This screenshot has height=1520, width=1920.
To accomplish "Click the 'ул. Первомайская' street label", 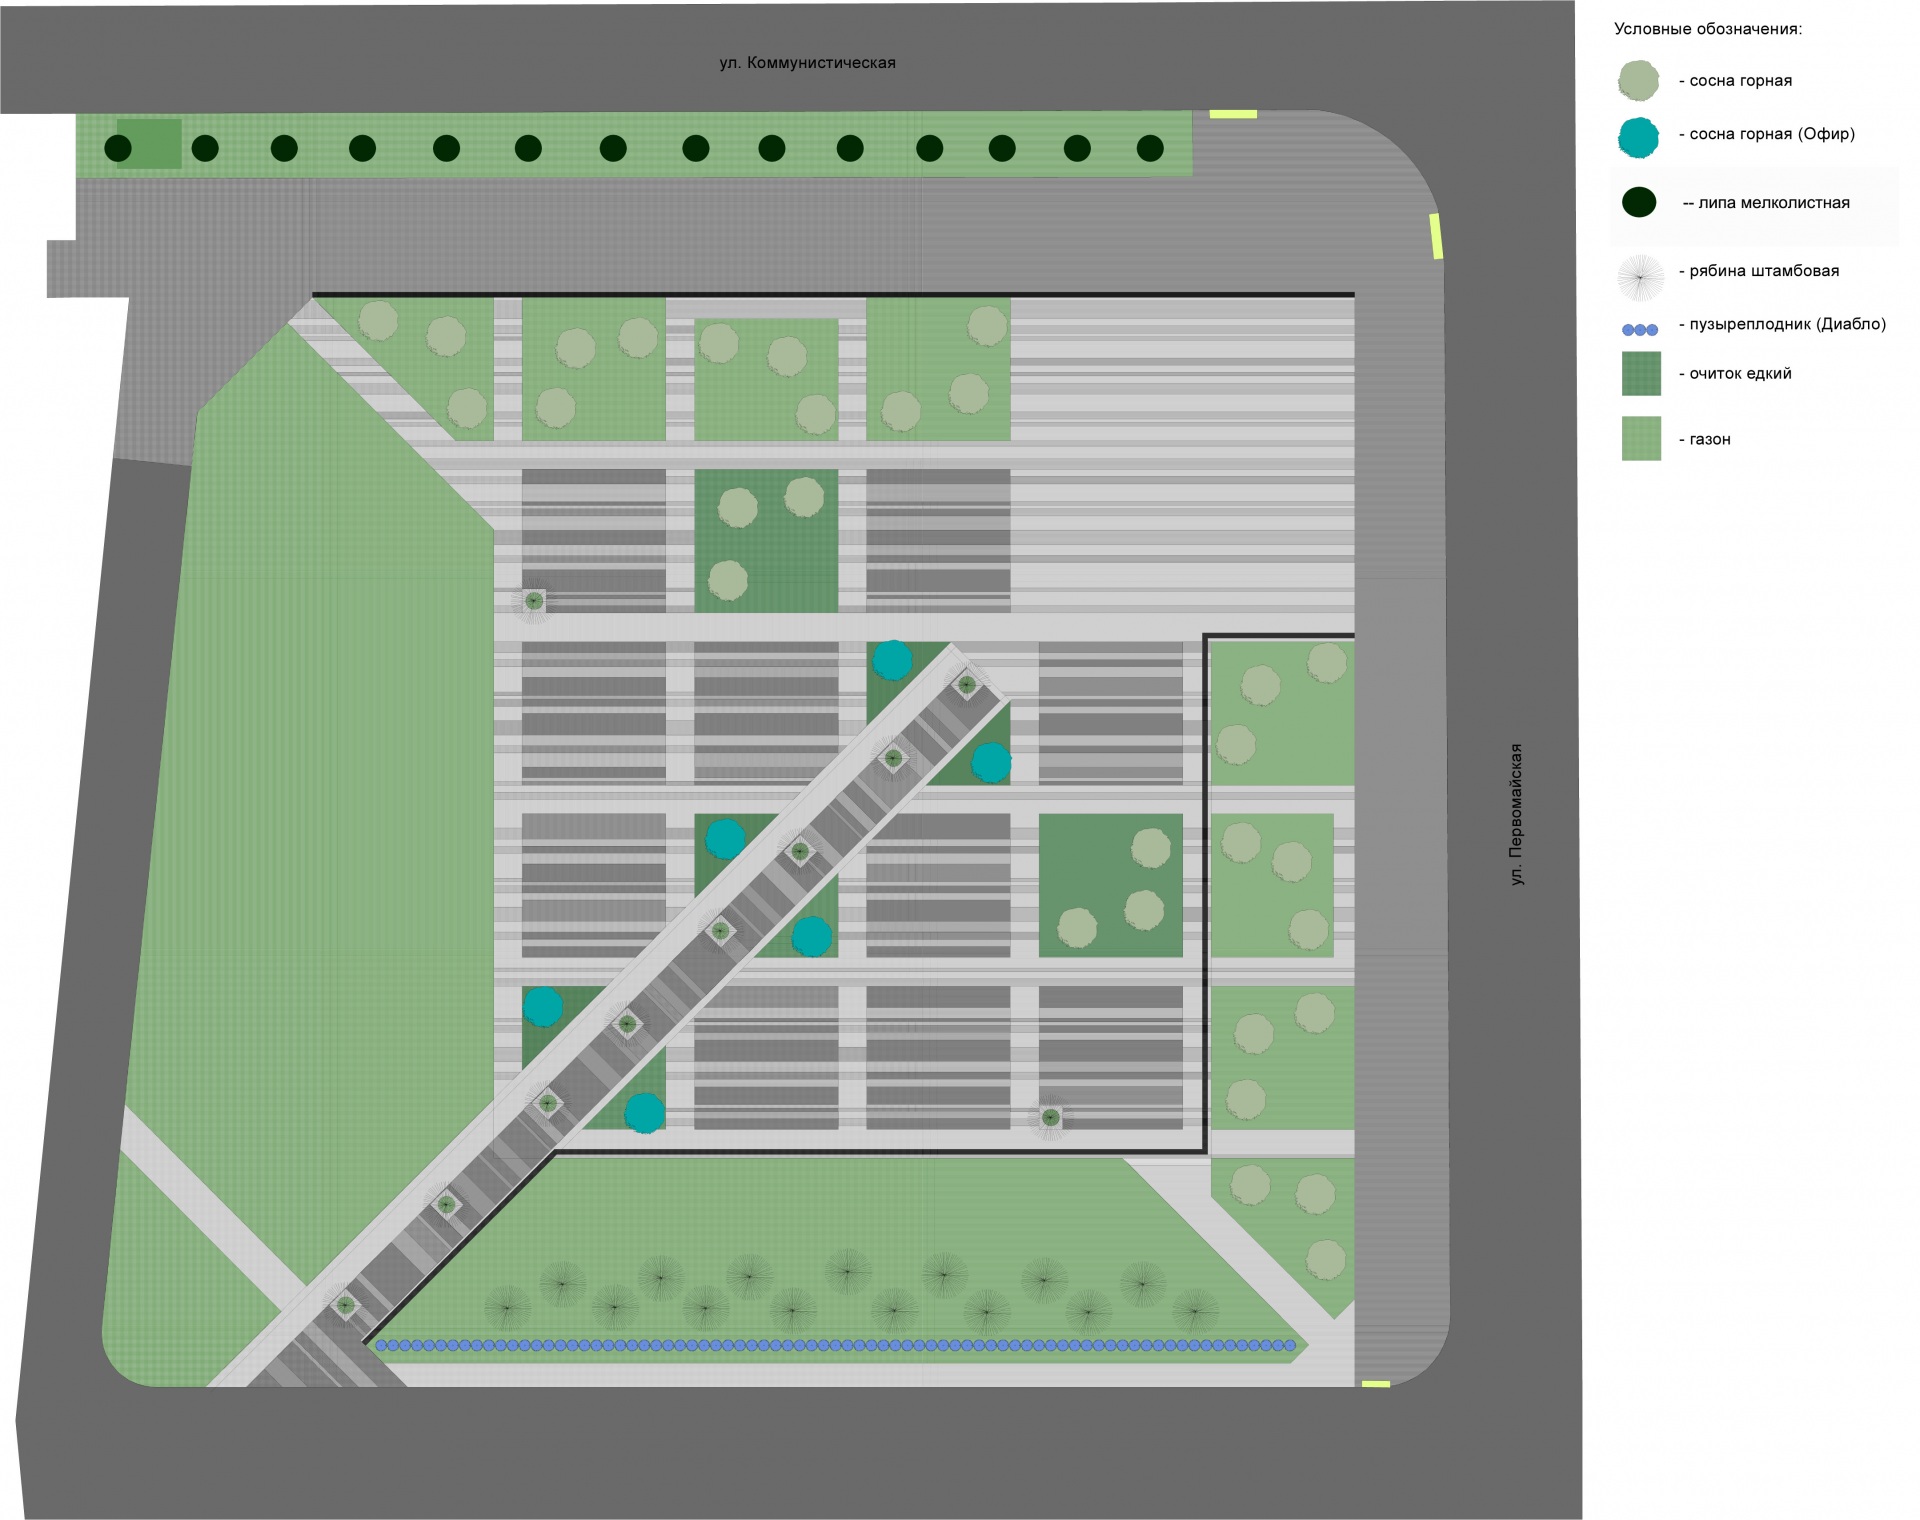I will point(1517,814).
